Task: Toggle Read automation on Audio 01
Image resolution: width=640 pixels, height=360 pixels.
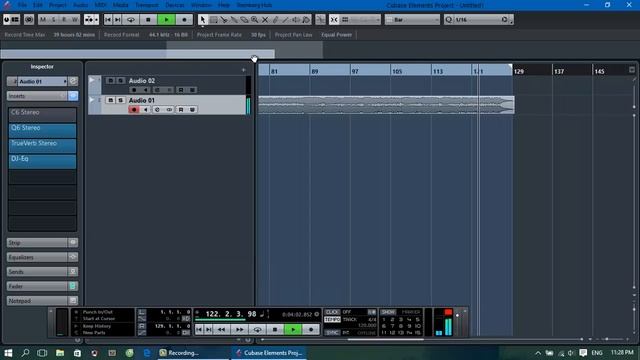Action: (x=181, y=109)
